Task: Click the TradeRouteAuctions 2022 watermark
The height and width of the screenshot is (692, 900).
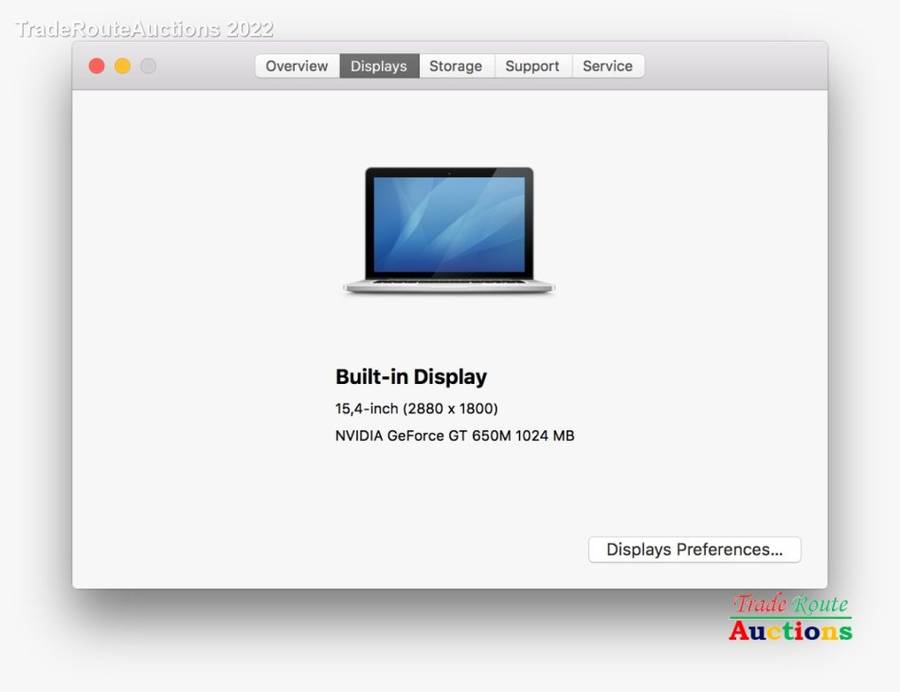Action: [x=144, y=29]
